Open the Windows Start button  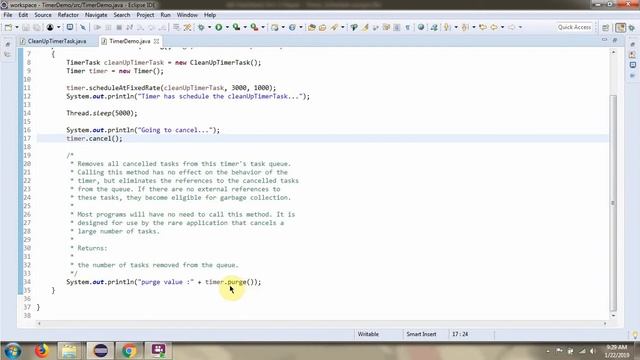(13, 351)
